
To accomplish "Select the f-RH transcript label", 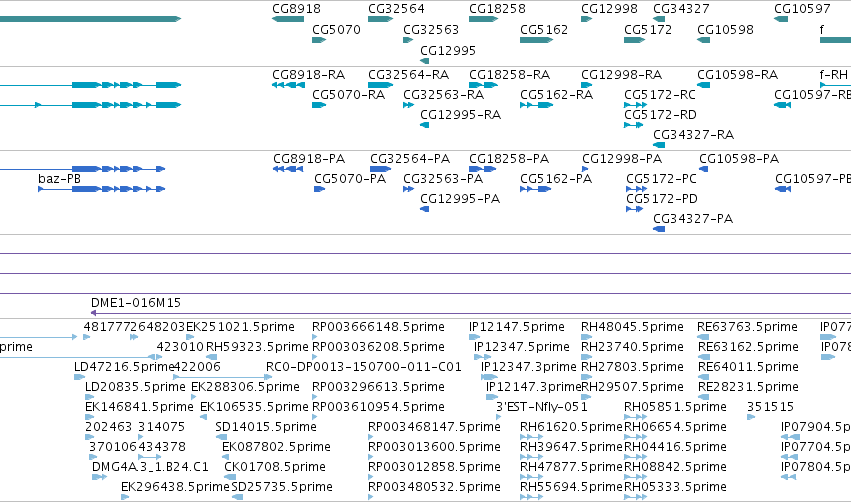I will pyautogui.click(x=834, y=74).
